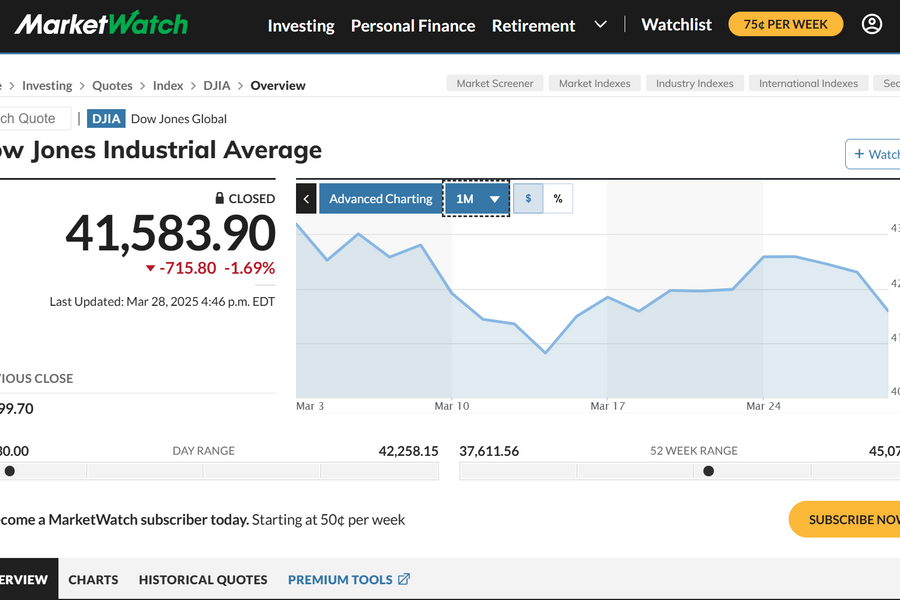900x600 pixels.
Task: Click the external link icon beside Premium Tools
Action: (x=404, y=579)
